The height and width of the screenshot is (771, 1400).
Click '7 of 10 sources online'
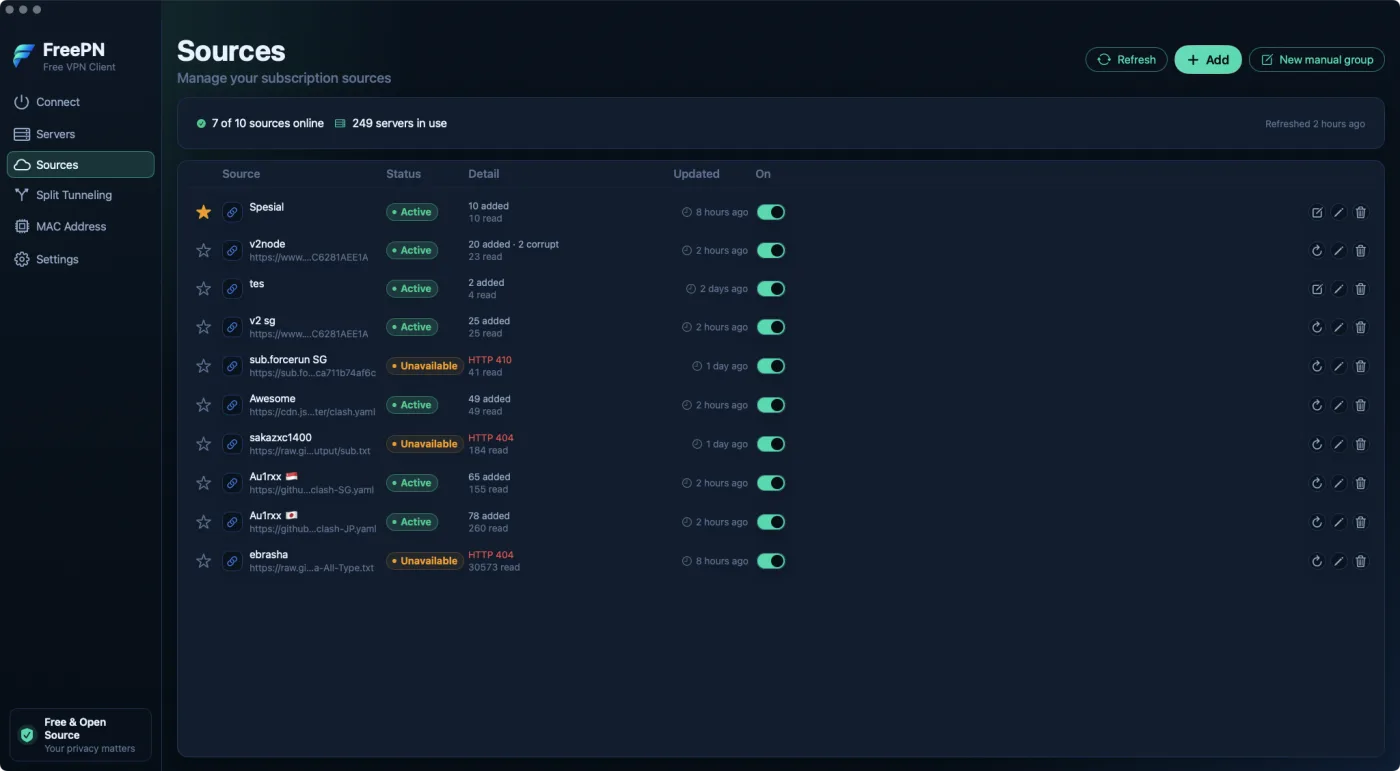coord(267,124)
